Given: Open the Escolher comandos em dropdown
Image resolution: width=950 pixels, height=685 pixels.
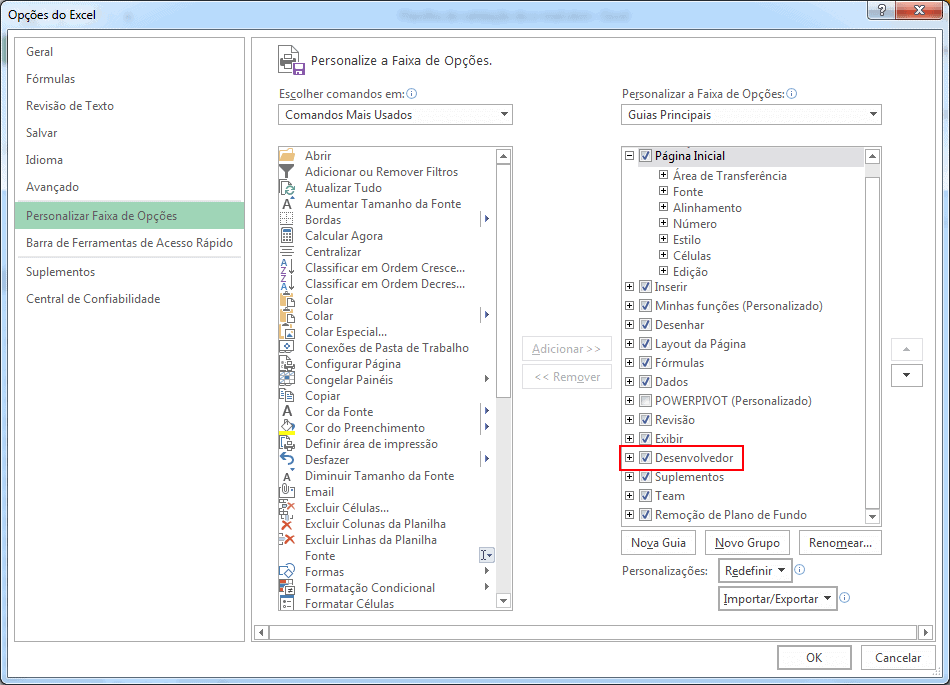Looking at the screenshot, I should (x=395, y=115).
